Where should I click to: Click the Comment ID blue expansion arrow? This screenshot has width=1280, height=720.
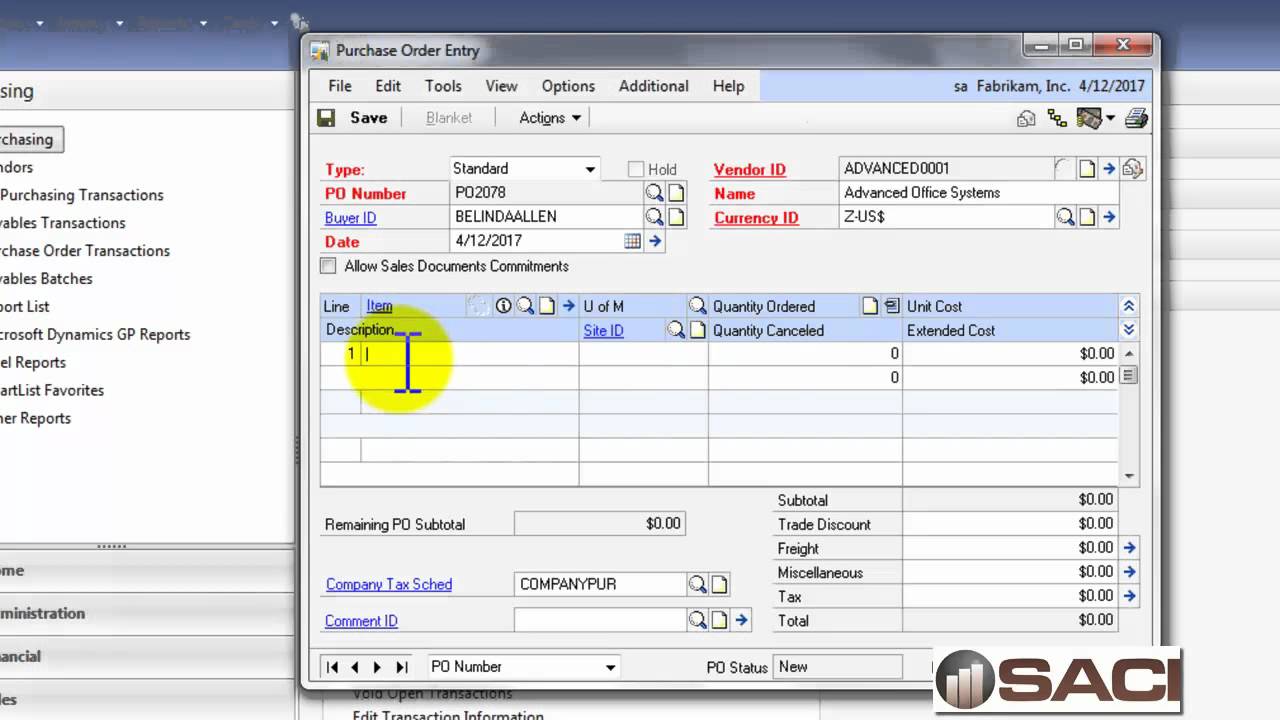click(x=741, y=620)
